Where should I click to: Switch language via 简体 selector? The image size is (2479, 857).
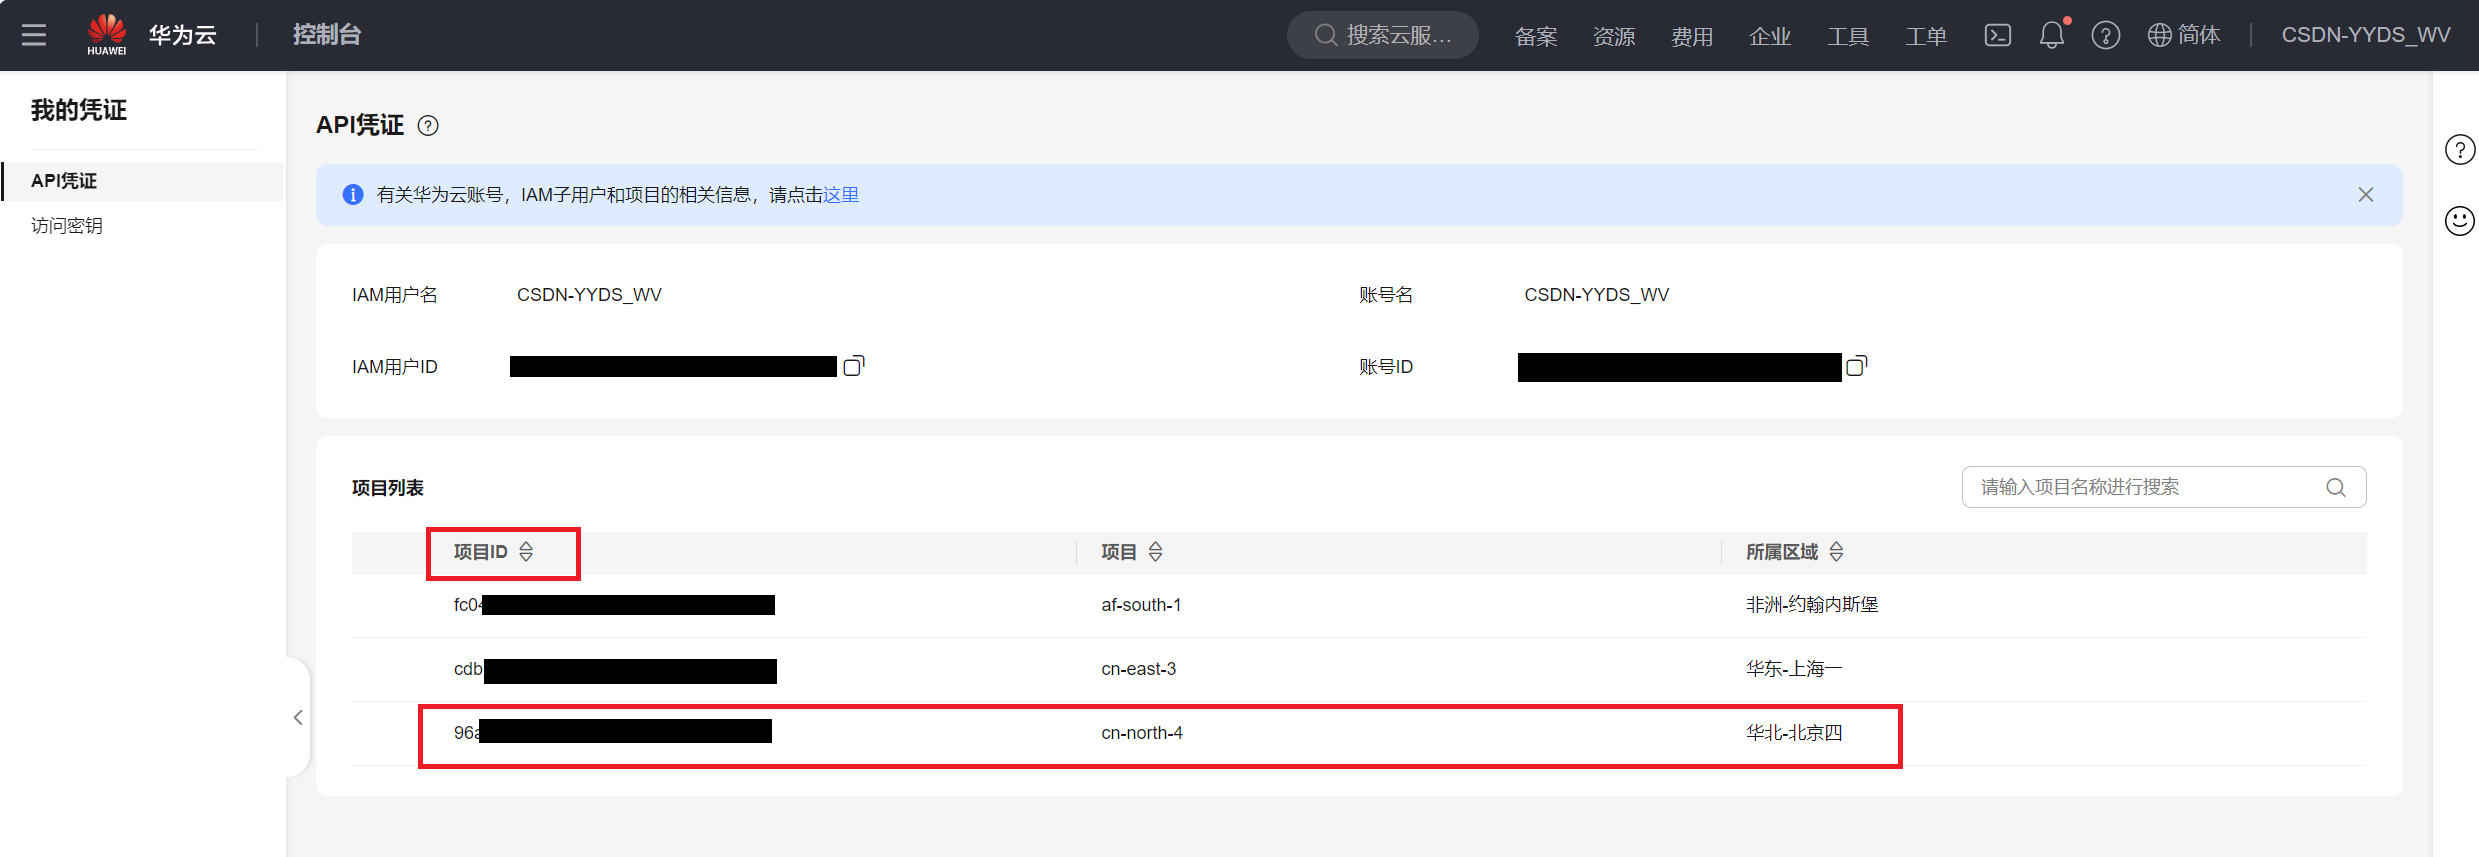pos(2184,35)
